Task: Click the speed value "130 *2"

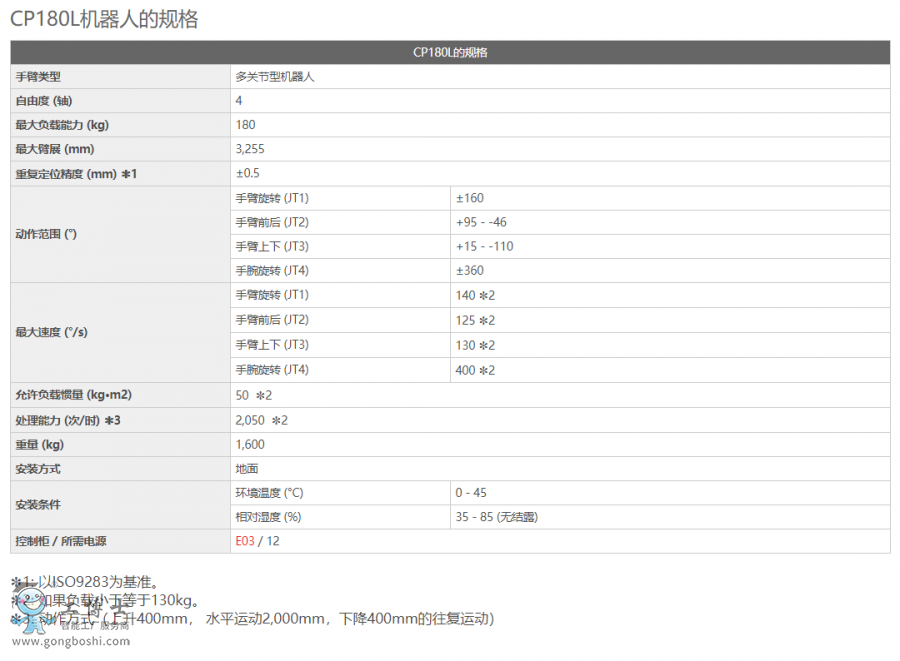Action: pyautogui.click(x=475, y=345)
